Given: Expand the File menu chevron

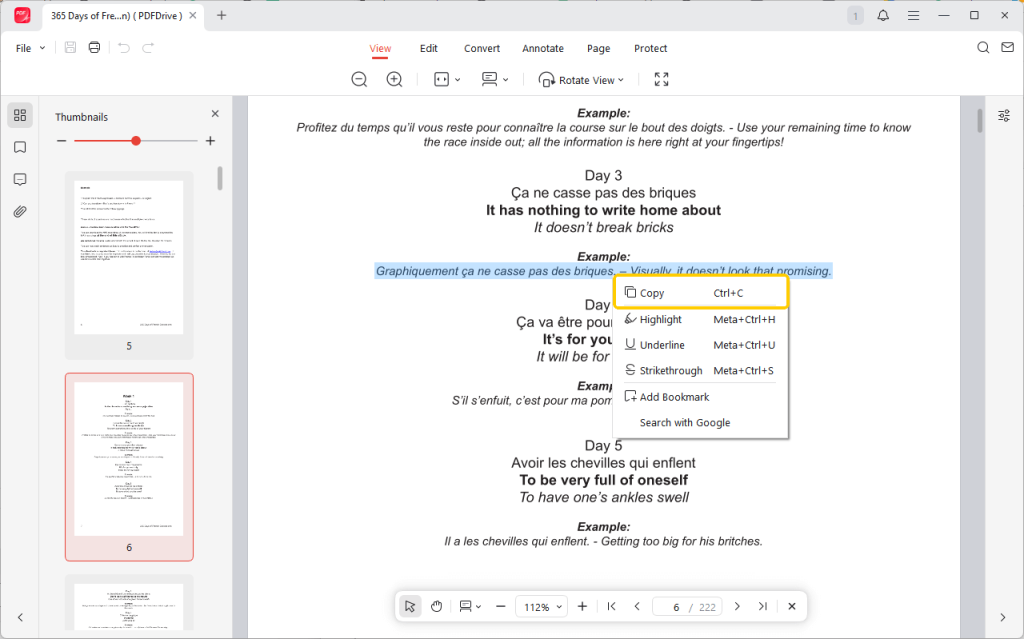Looking at the screenshot, I should 42,47.
